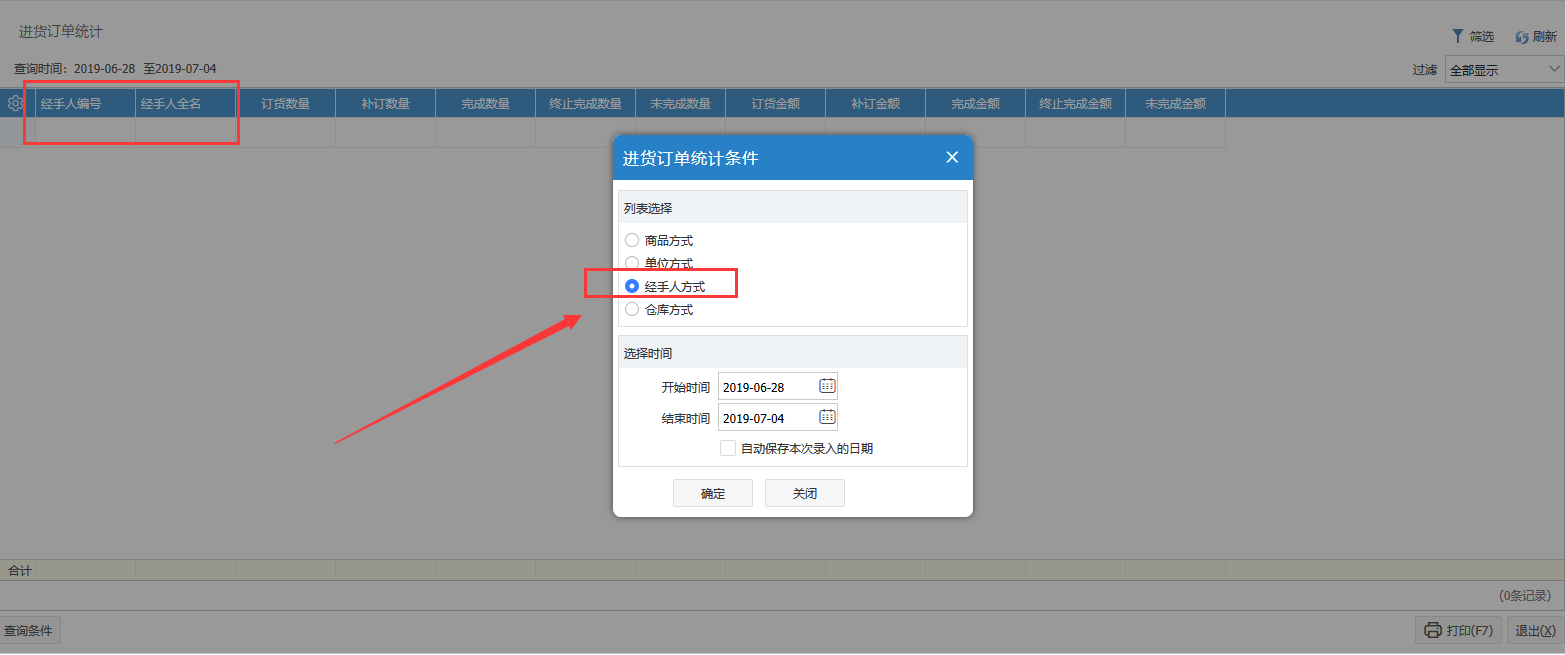Click the 选择时间 section heading
The width and height of the screenshot is (1565, 655).
tap(648, 353)
